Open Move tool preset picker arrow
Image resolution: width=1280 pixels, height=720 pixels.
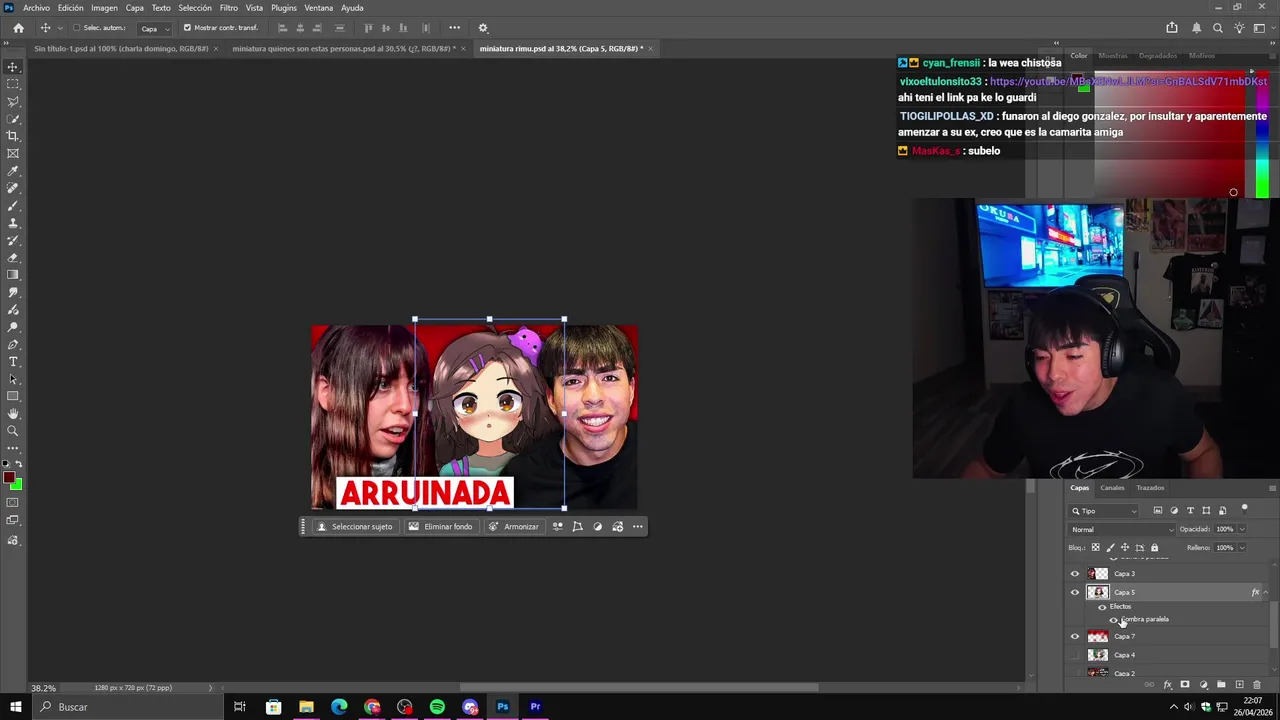coord(60,28)
